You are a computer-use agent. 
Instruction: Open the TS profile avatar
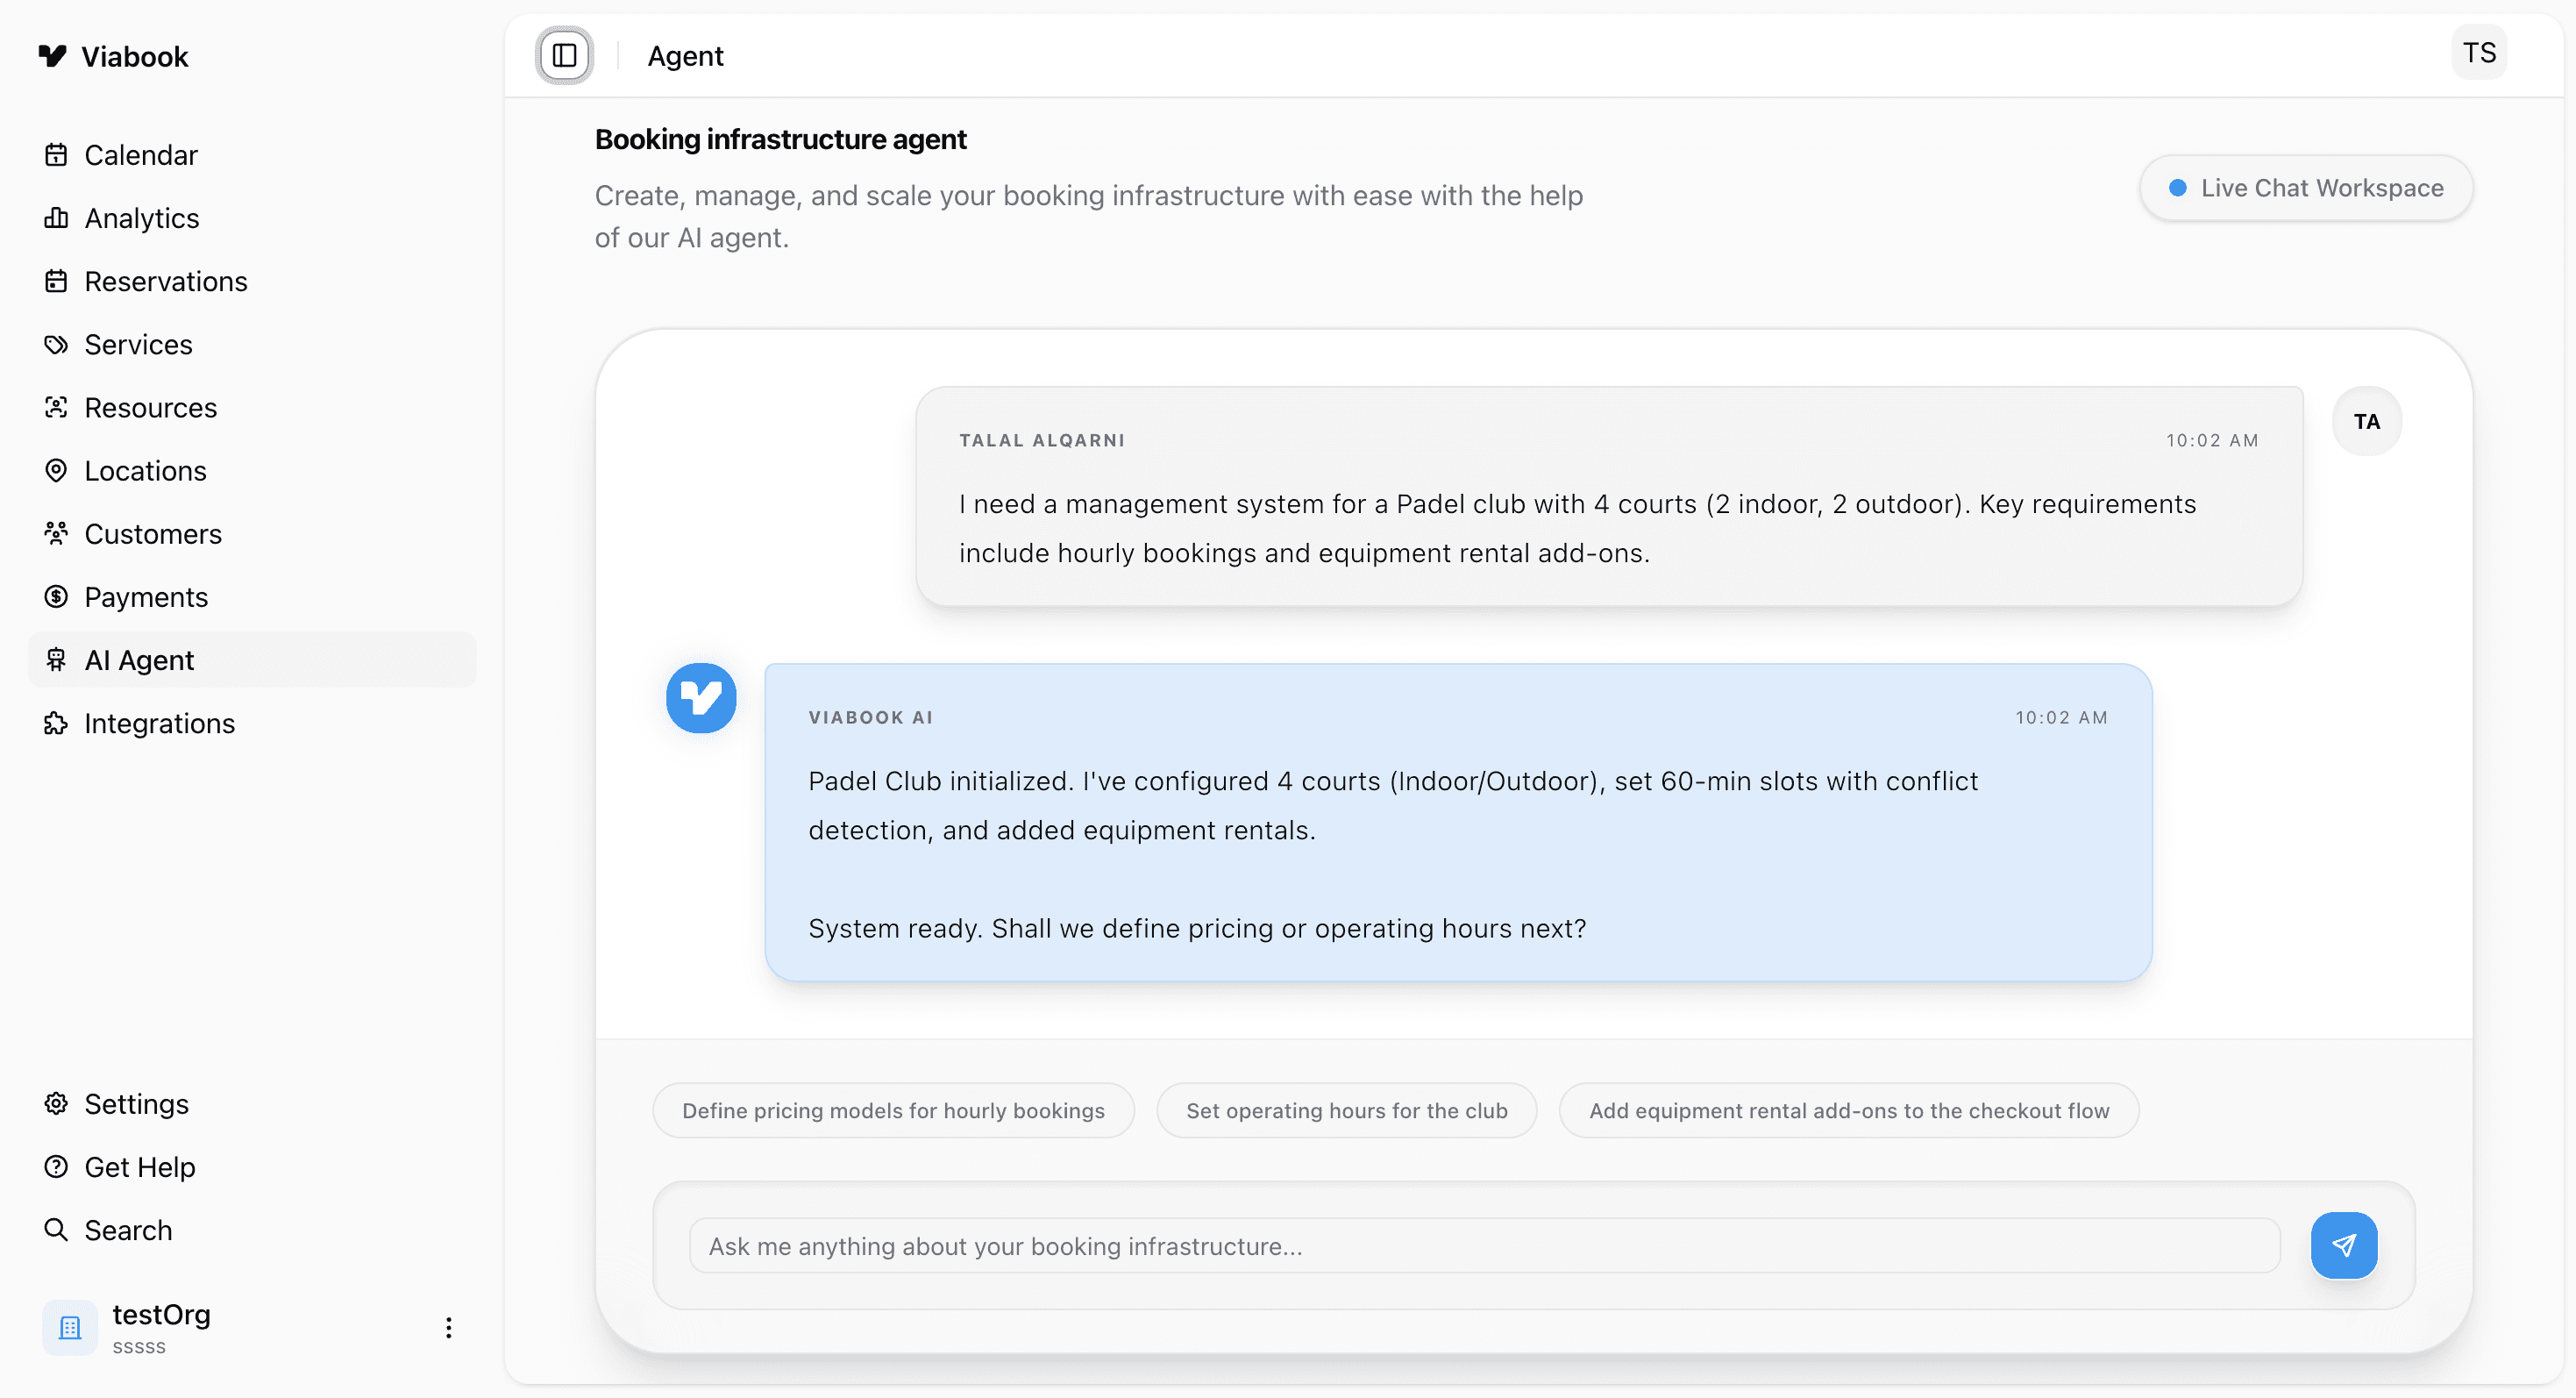click(2480, 52)
